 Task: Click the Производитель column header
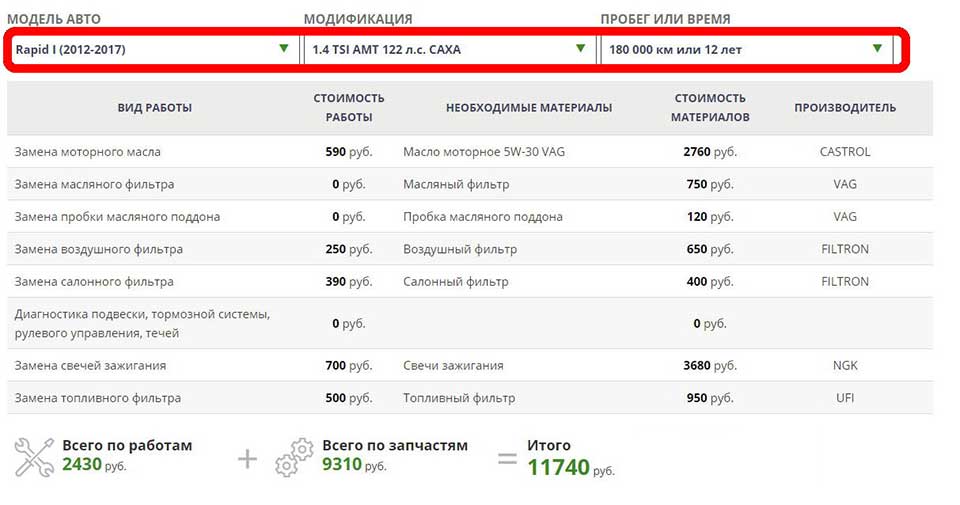(845, 108)
